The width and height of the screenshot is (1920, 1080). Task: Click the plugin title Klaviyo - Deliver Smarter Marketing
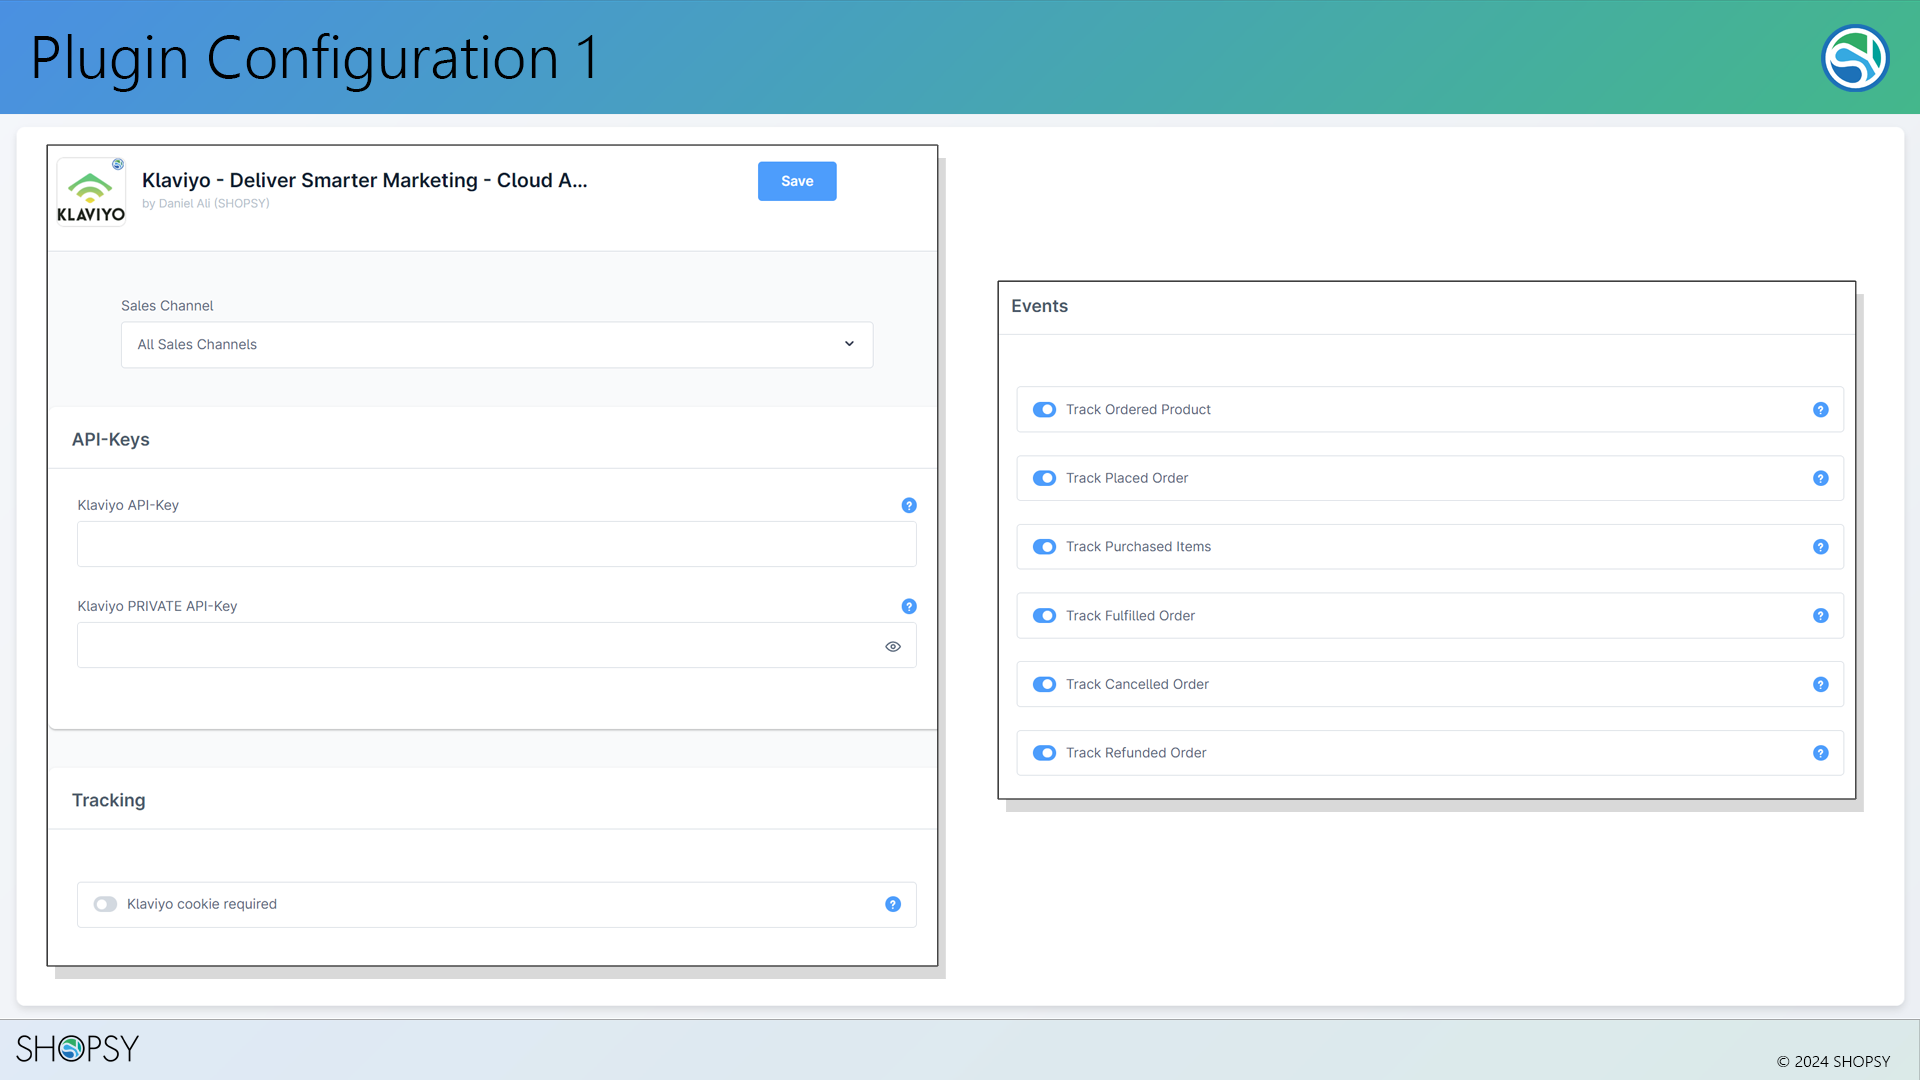click(x=364, y=180)
